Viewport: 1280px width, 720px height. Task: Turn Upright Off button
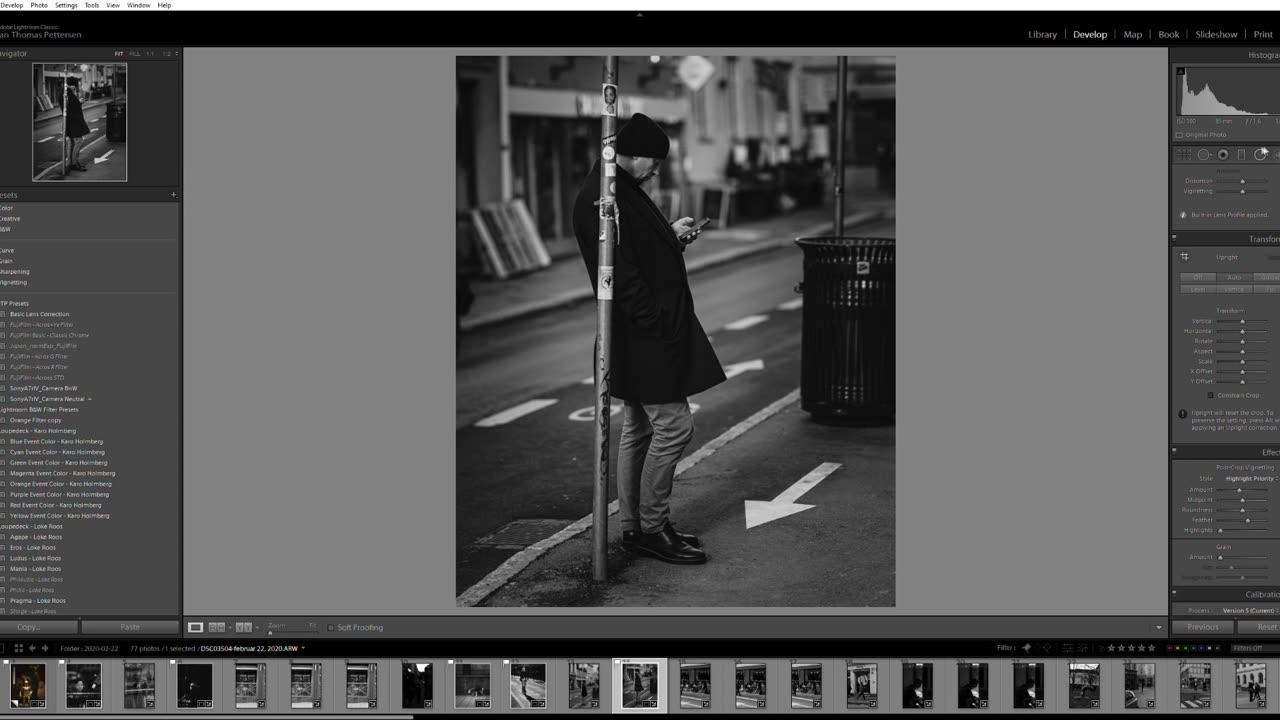click(x=1197, y=277)
